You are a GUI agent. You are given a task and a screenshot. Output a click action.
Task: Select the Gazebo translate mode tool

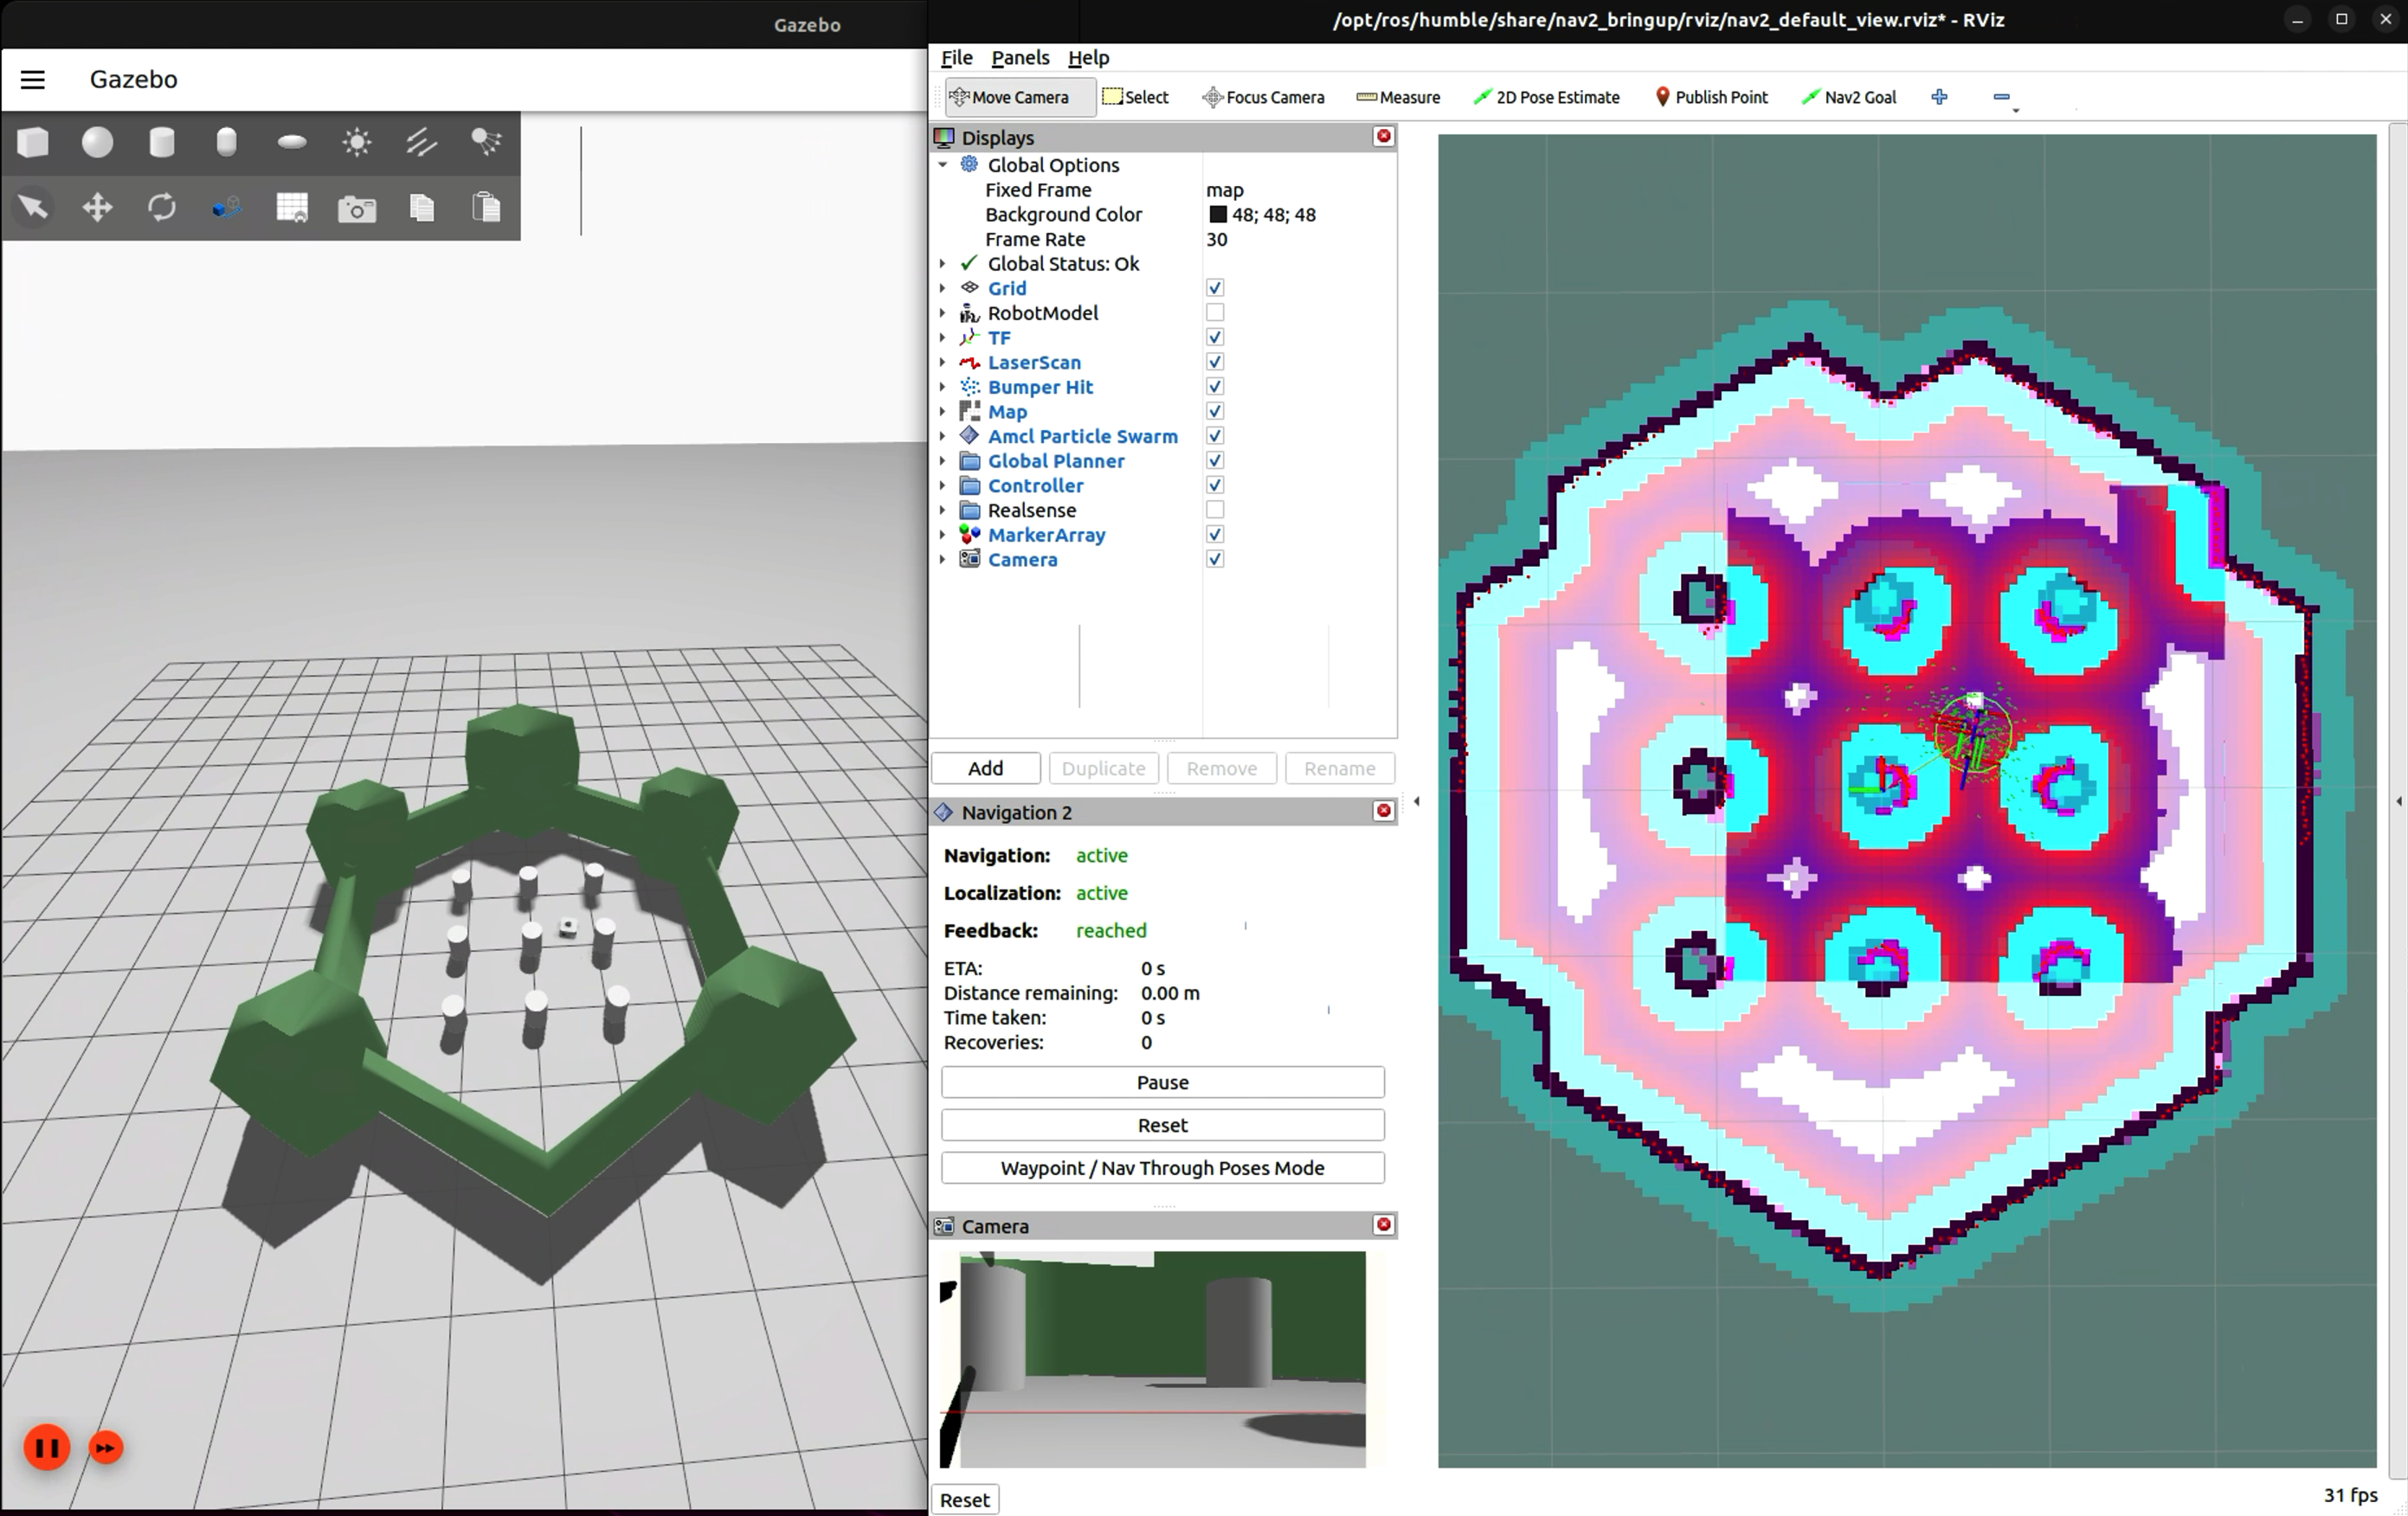(97, 208)
